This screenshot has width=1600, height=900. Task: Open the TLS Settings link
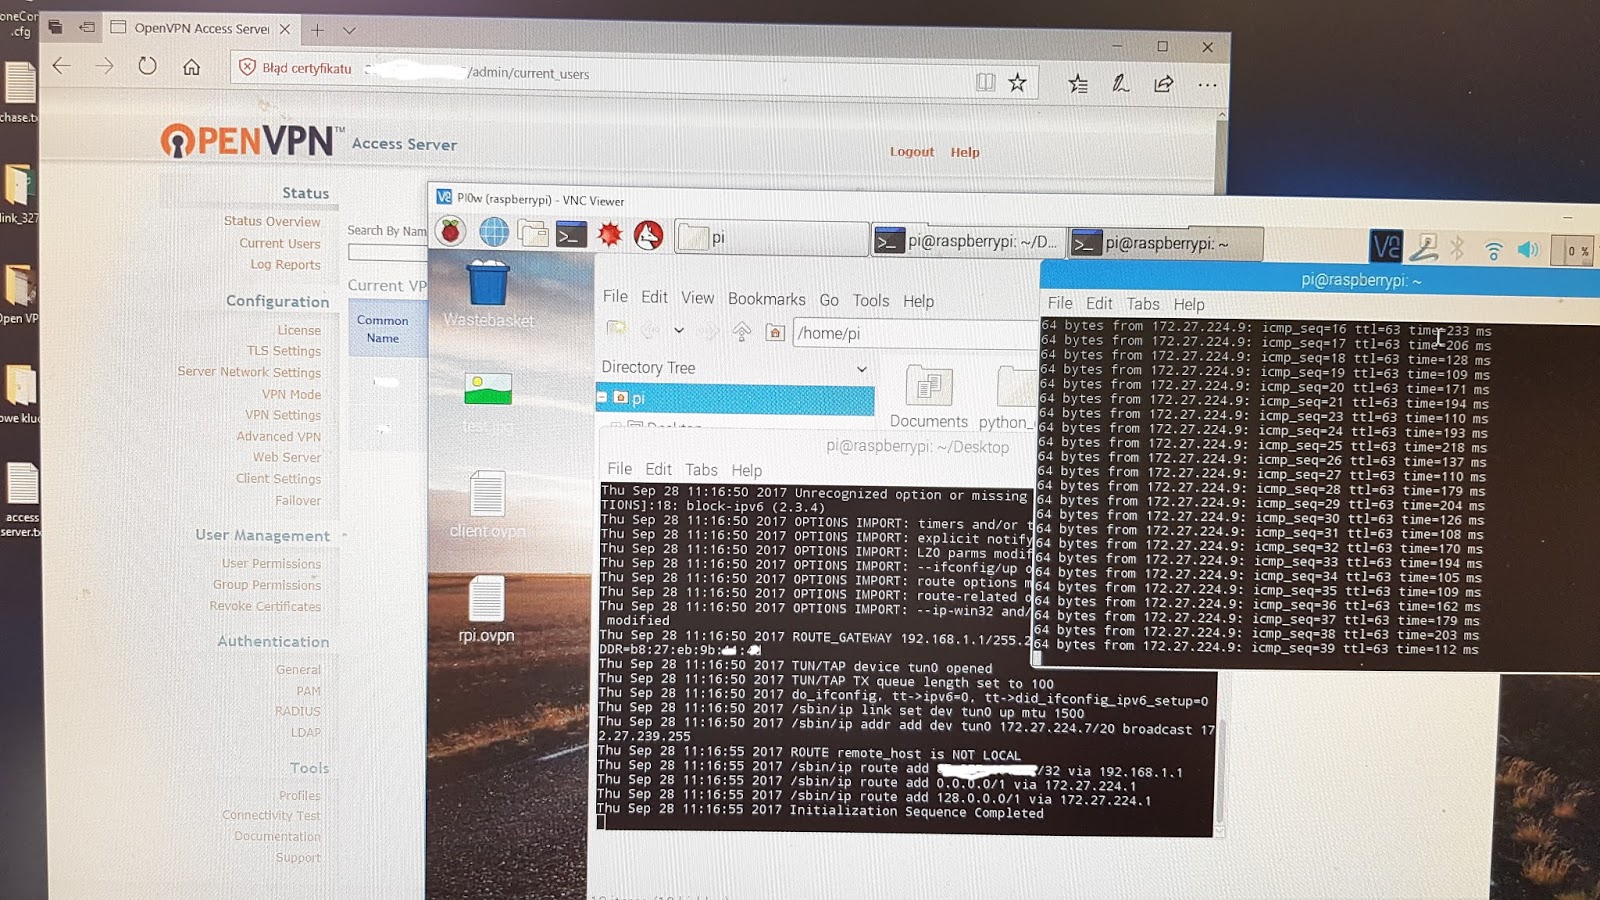pyautogui.click(x=284, y=351)
